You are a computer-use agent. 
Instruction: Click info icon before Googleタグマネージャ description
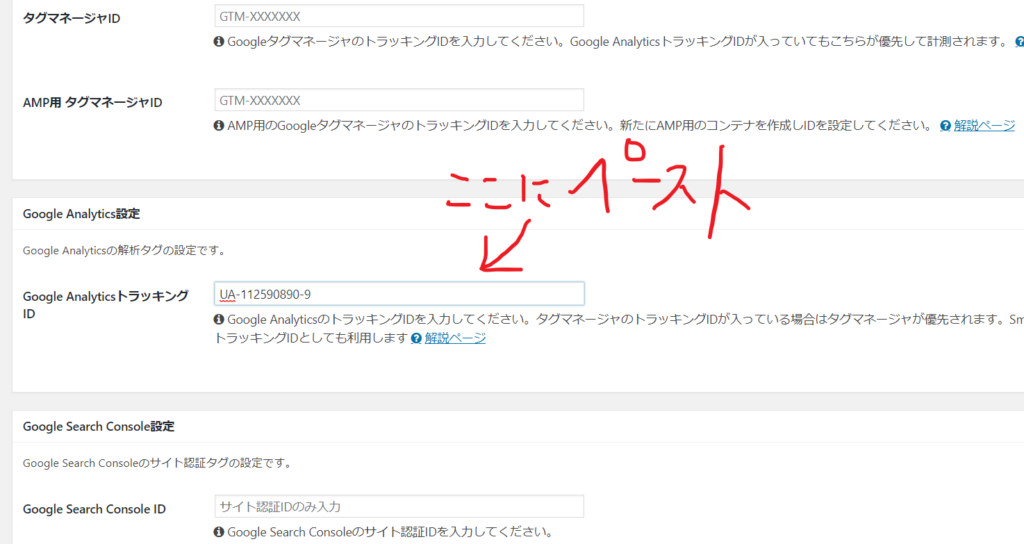219,42
